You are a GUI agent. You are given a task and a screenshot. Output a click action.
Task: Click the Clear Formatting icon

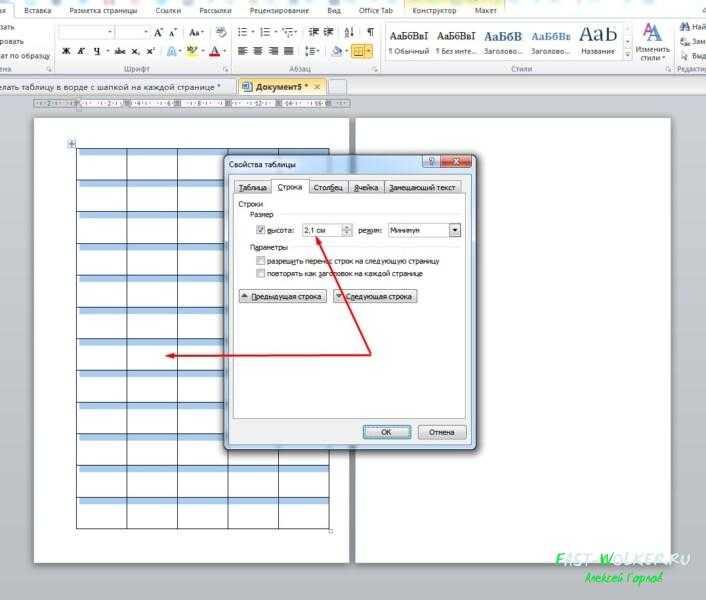coord(221,32)
